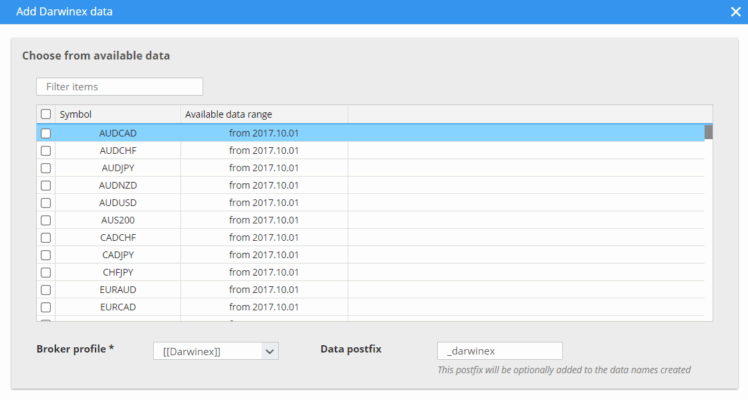Tick the CADCHF checkbox

[x=45, y=237]
